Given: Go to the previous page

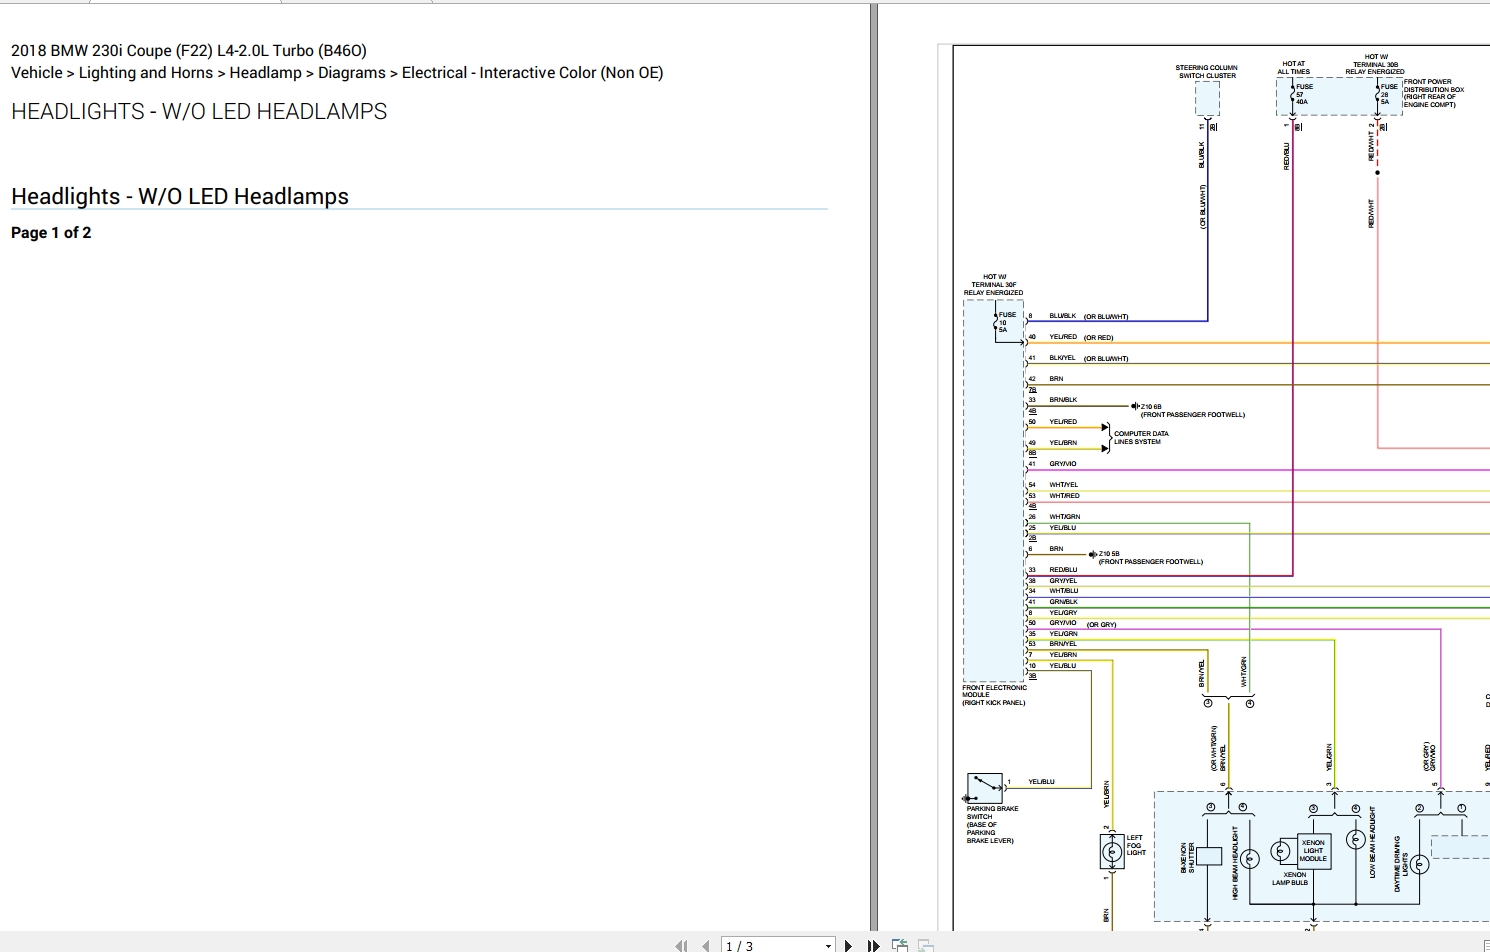Looking at the screenshot, I should [x=706, y=945].
